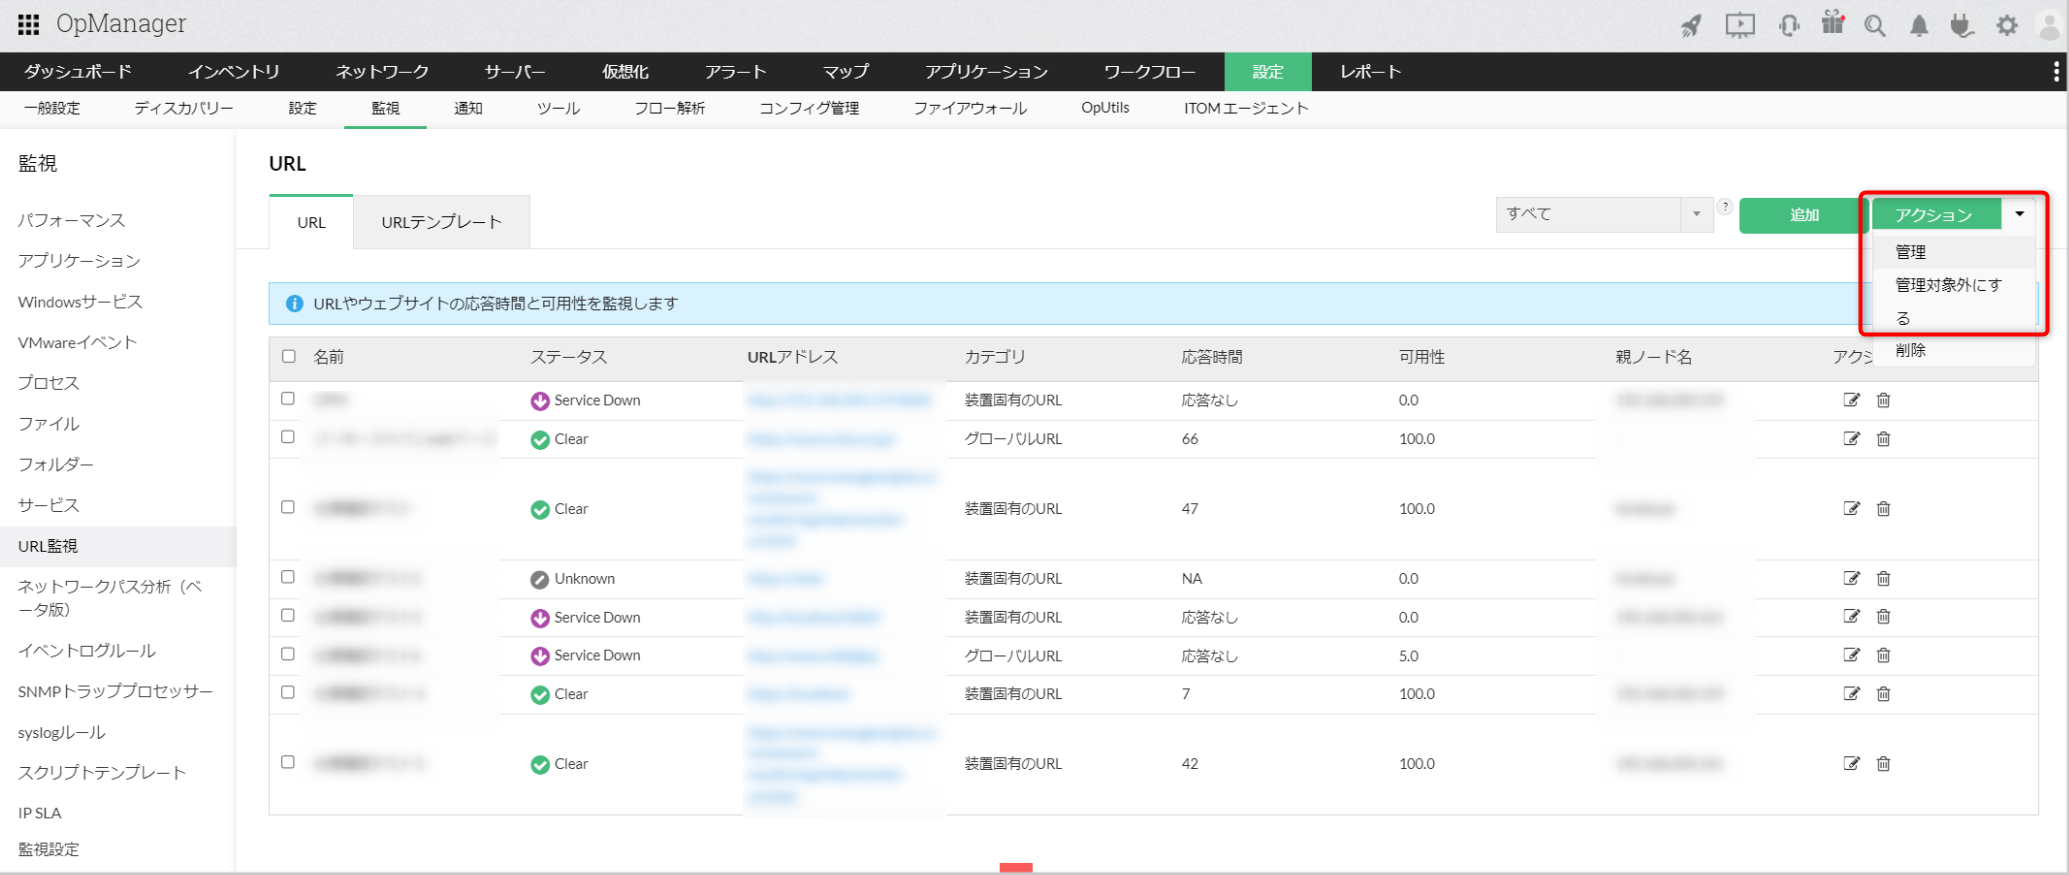Open イベントログルール in the sidebar
This screenshot has height=875, width=2069.
(x=87, y=651)
